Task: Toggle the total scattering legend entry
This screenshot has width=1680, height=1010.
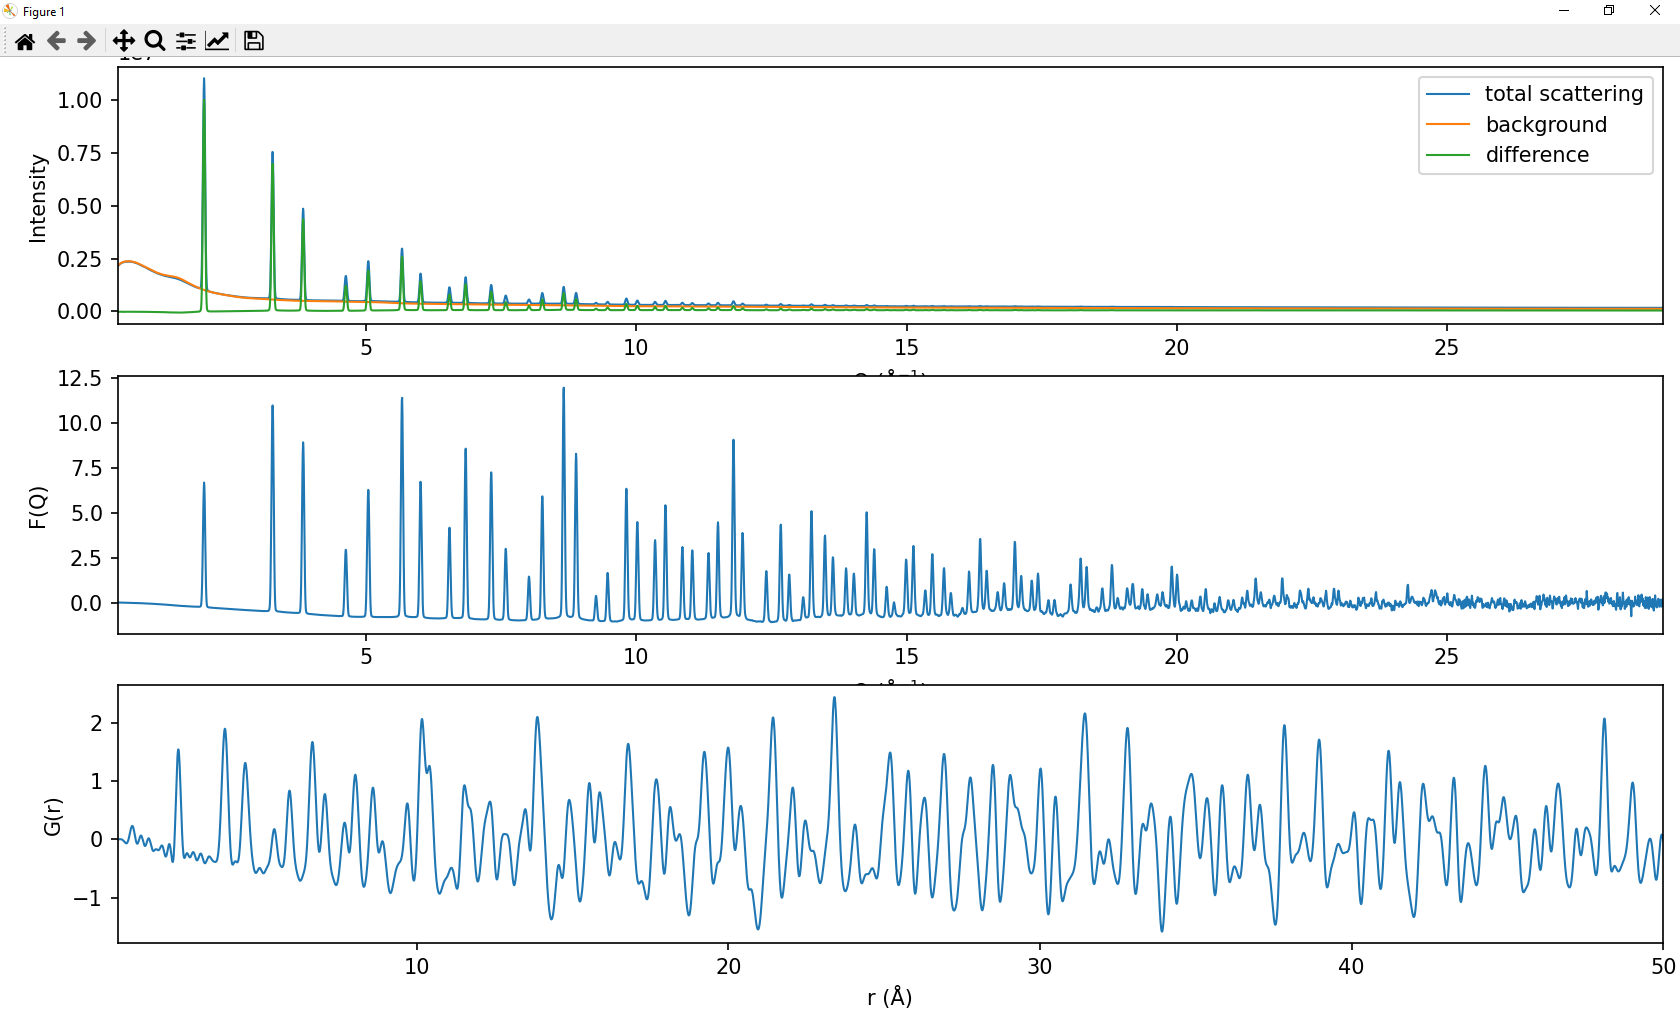Action: [x=1563, y=93]
